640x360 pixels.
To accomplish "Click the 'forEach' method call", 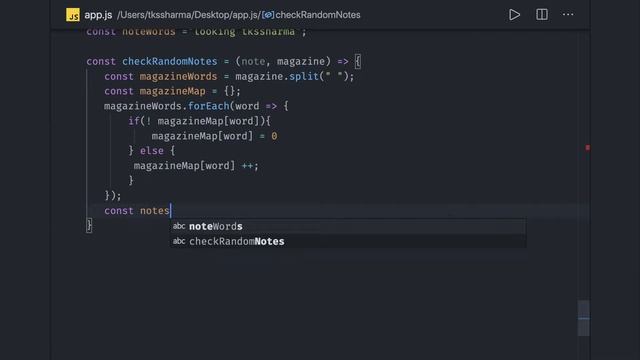I will click(x=209, y=106).
